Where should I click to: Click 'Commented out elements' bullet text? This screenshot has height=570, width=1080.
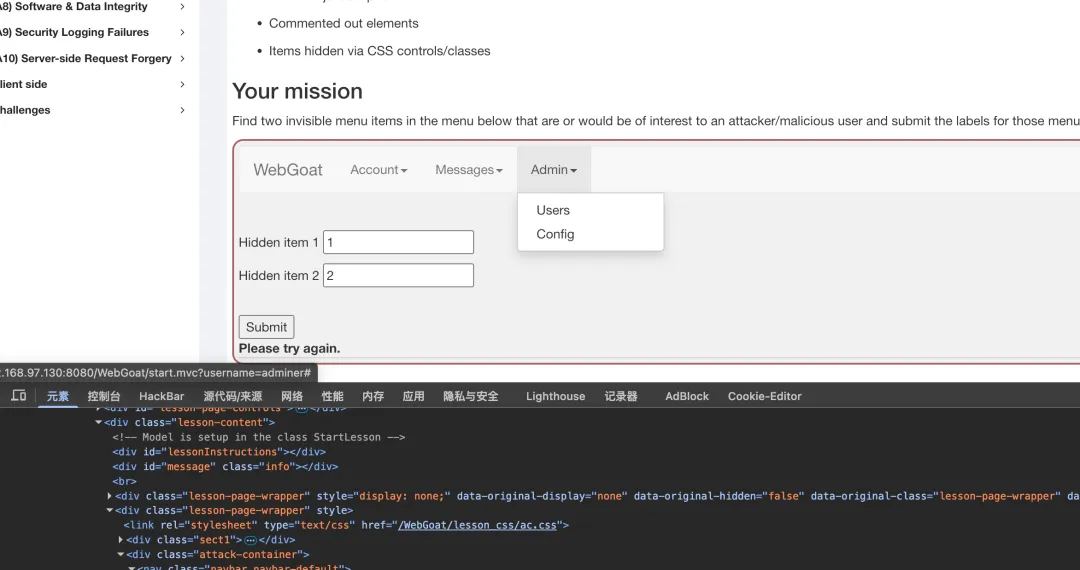[344, 23]
